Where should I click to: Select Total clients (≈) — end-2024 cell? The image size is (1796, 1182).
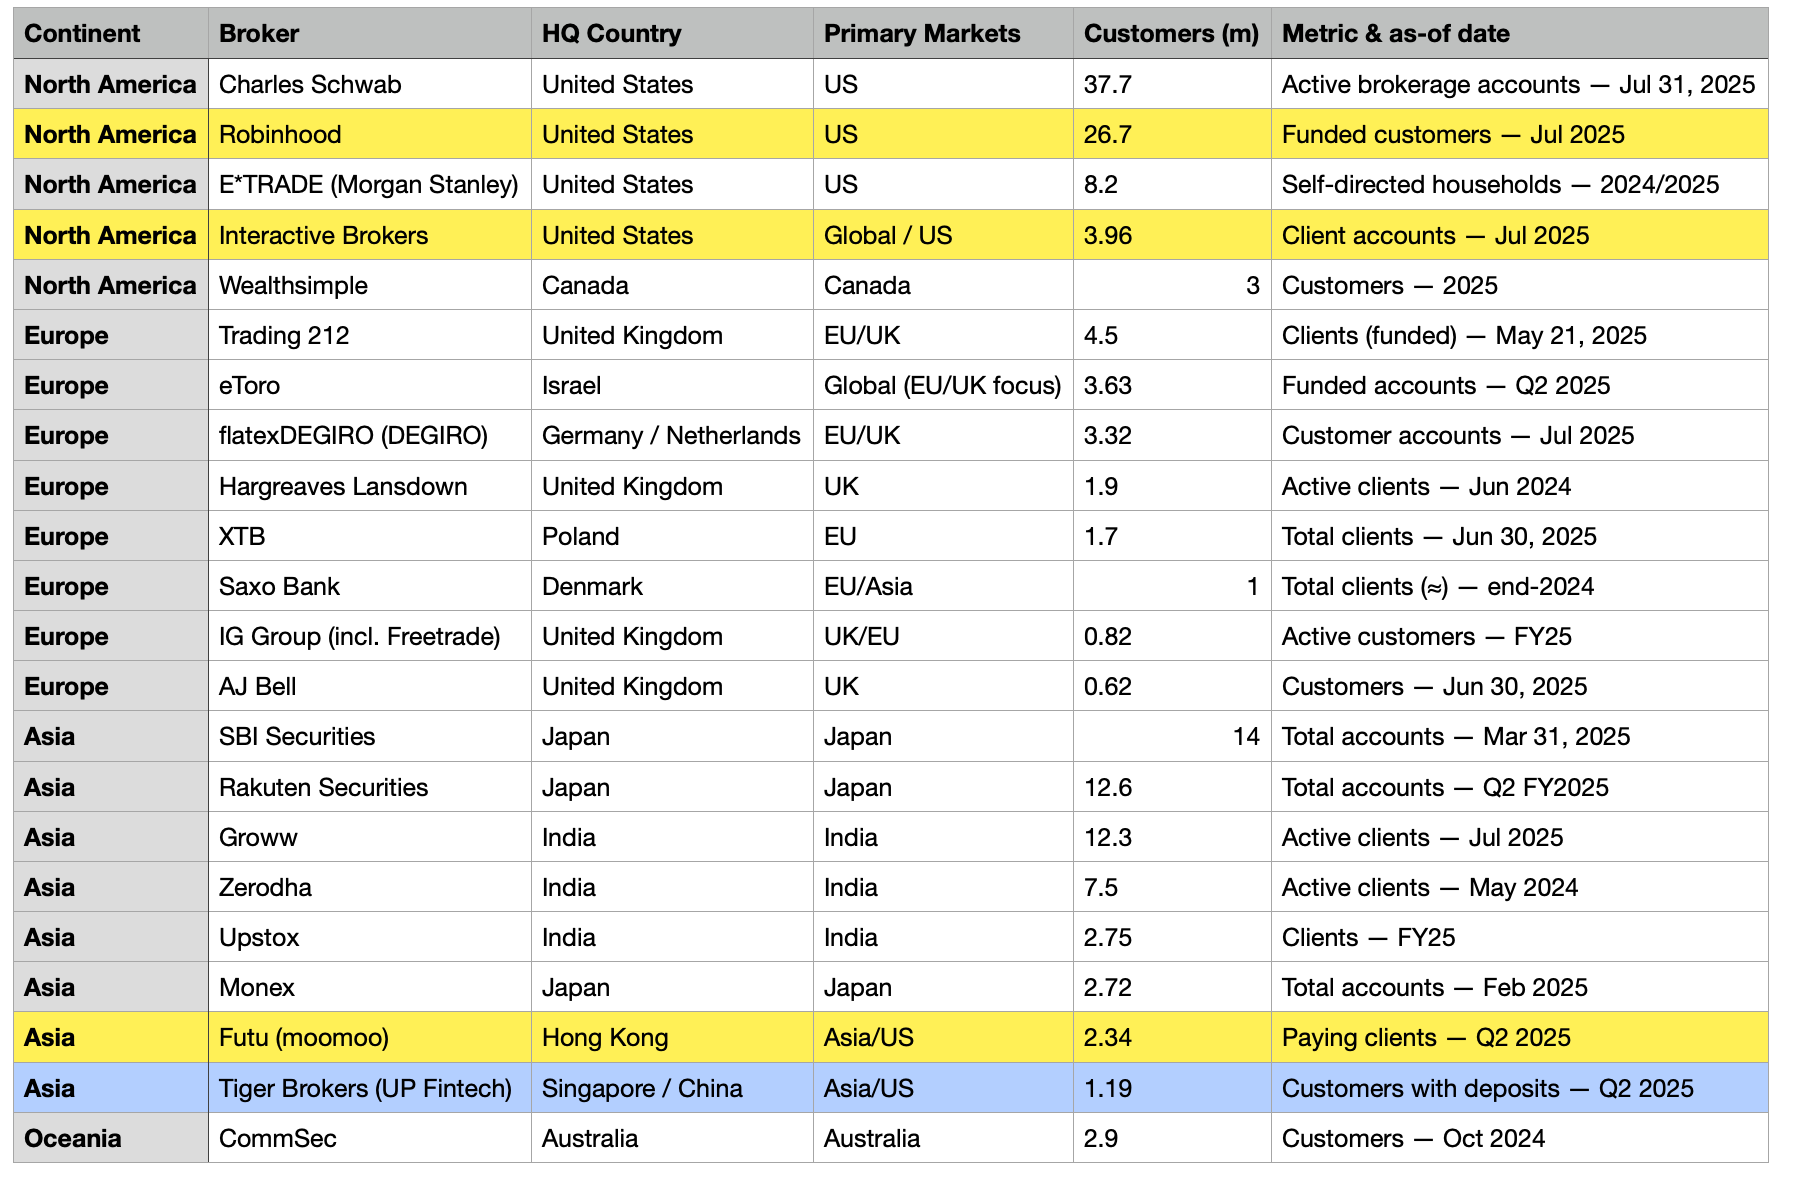point(1520,586)
